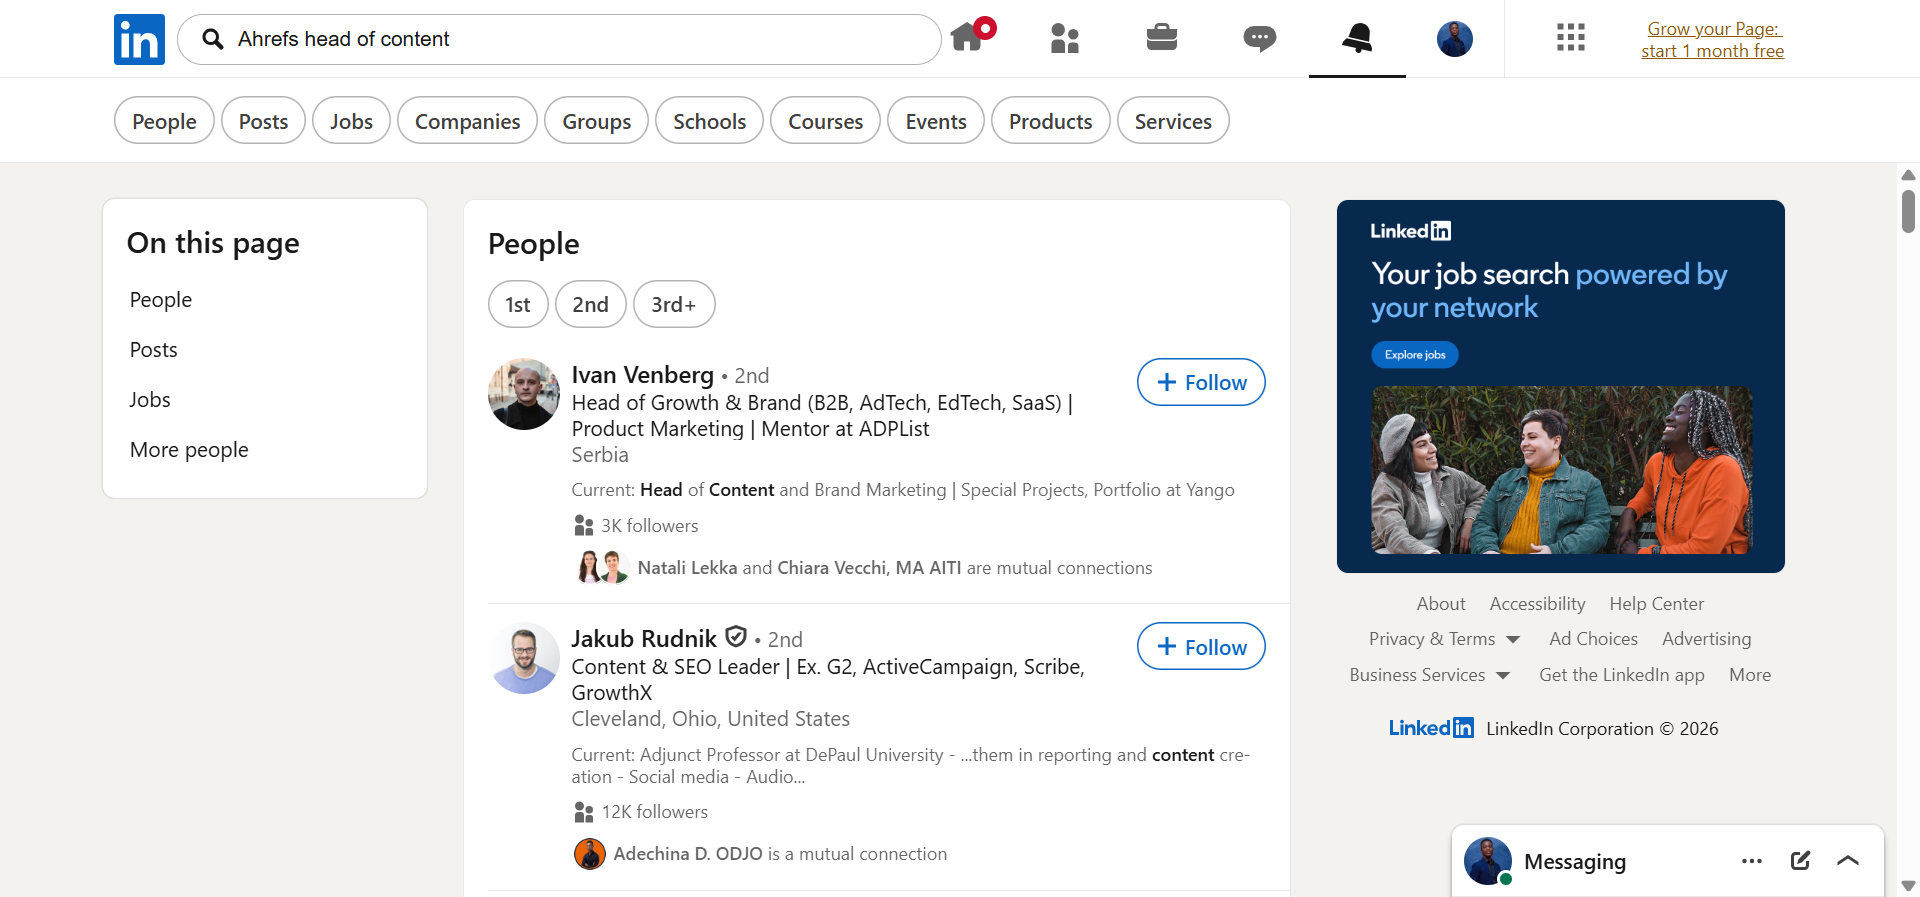Click scrollbar up arrow
Viewport: 1920px width, 897px height.
pyautogui.click(x=1908, y=175)
